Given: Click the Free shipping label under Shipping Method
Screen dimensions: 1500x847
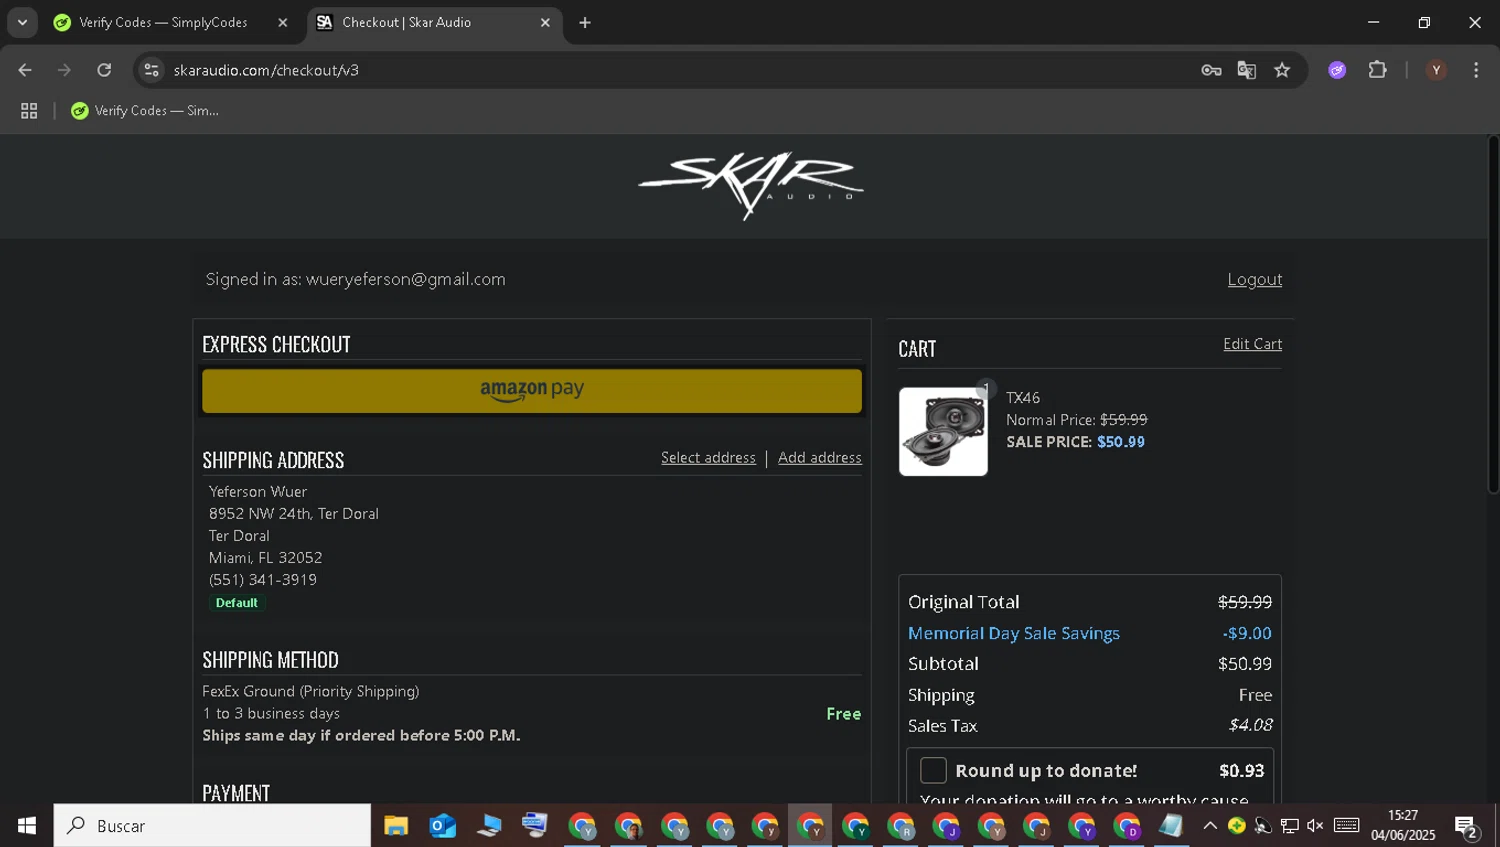Looking at the screenshot, I should click(x=843, y=713).
